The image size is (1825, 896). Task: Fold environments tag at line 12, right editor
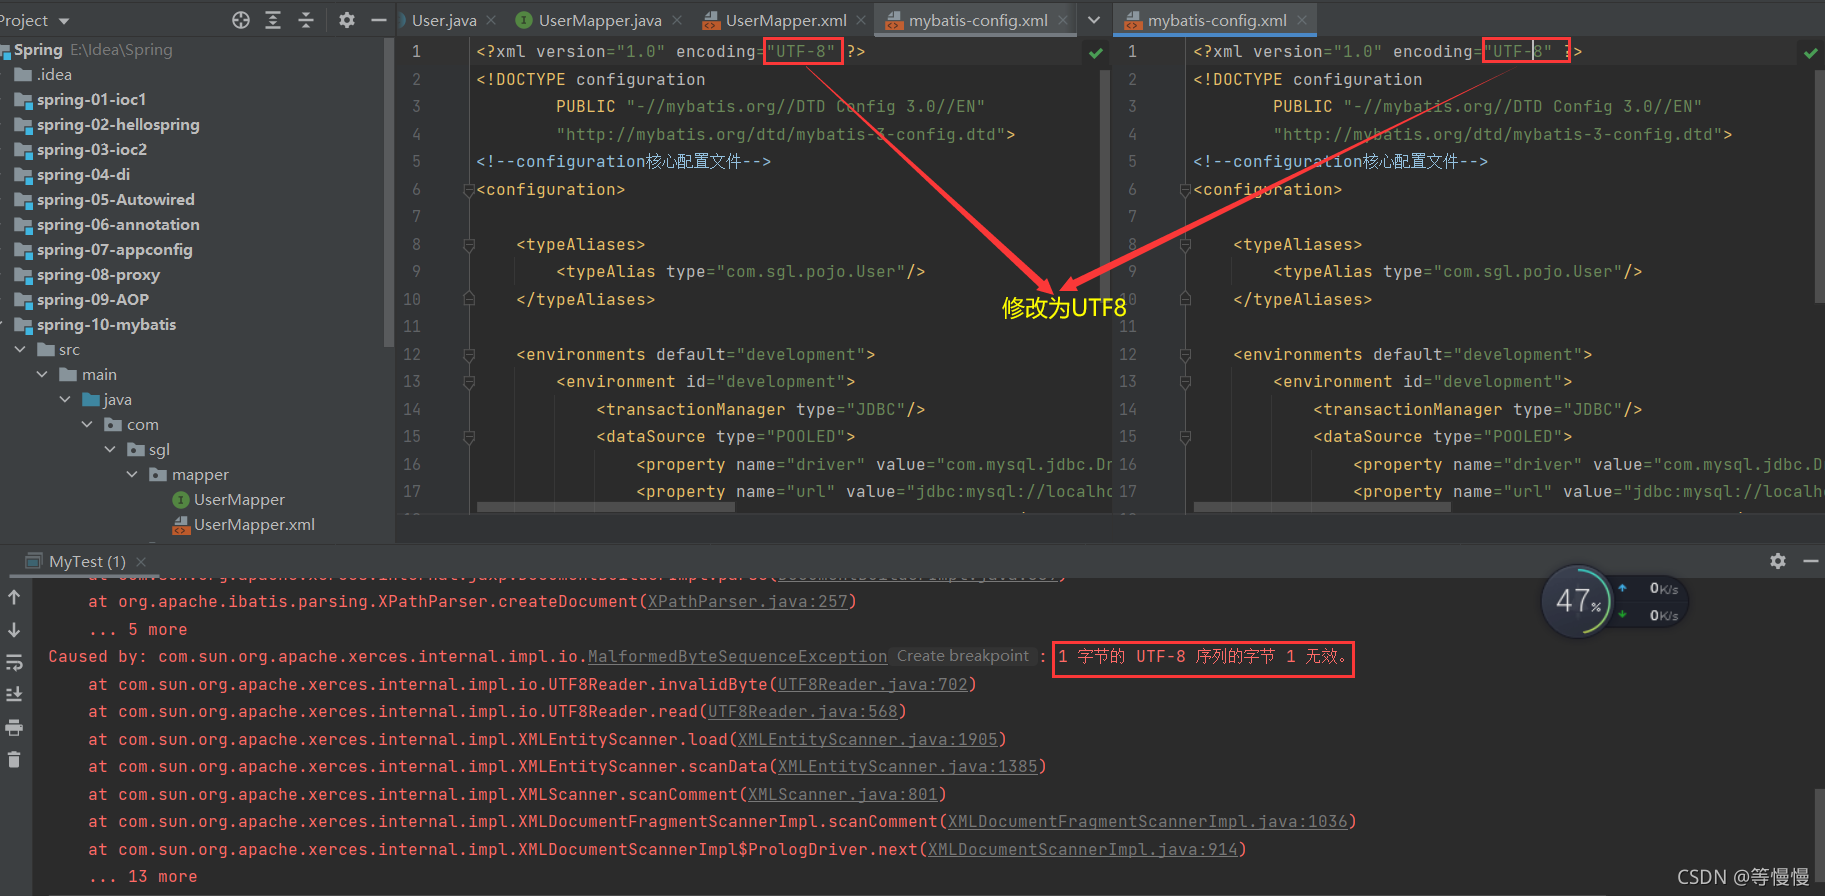(x=1185, y=354)
